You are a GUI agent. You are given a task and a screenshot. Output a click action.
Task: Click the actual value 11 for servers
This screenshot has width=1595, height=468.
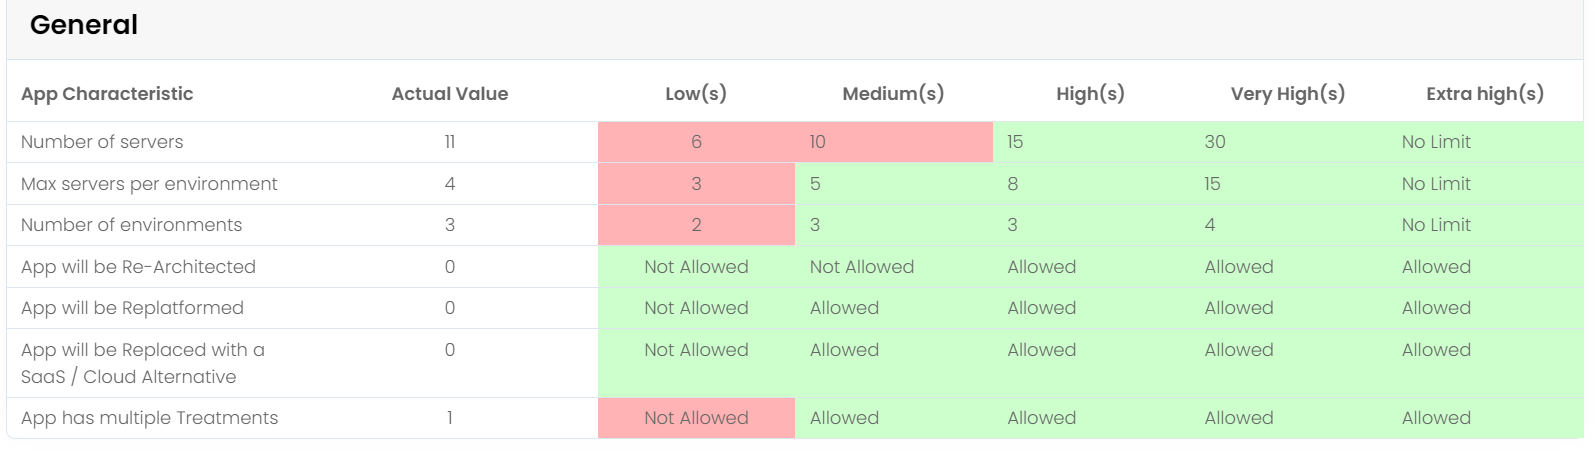(450, 142)
